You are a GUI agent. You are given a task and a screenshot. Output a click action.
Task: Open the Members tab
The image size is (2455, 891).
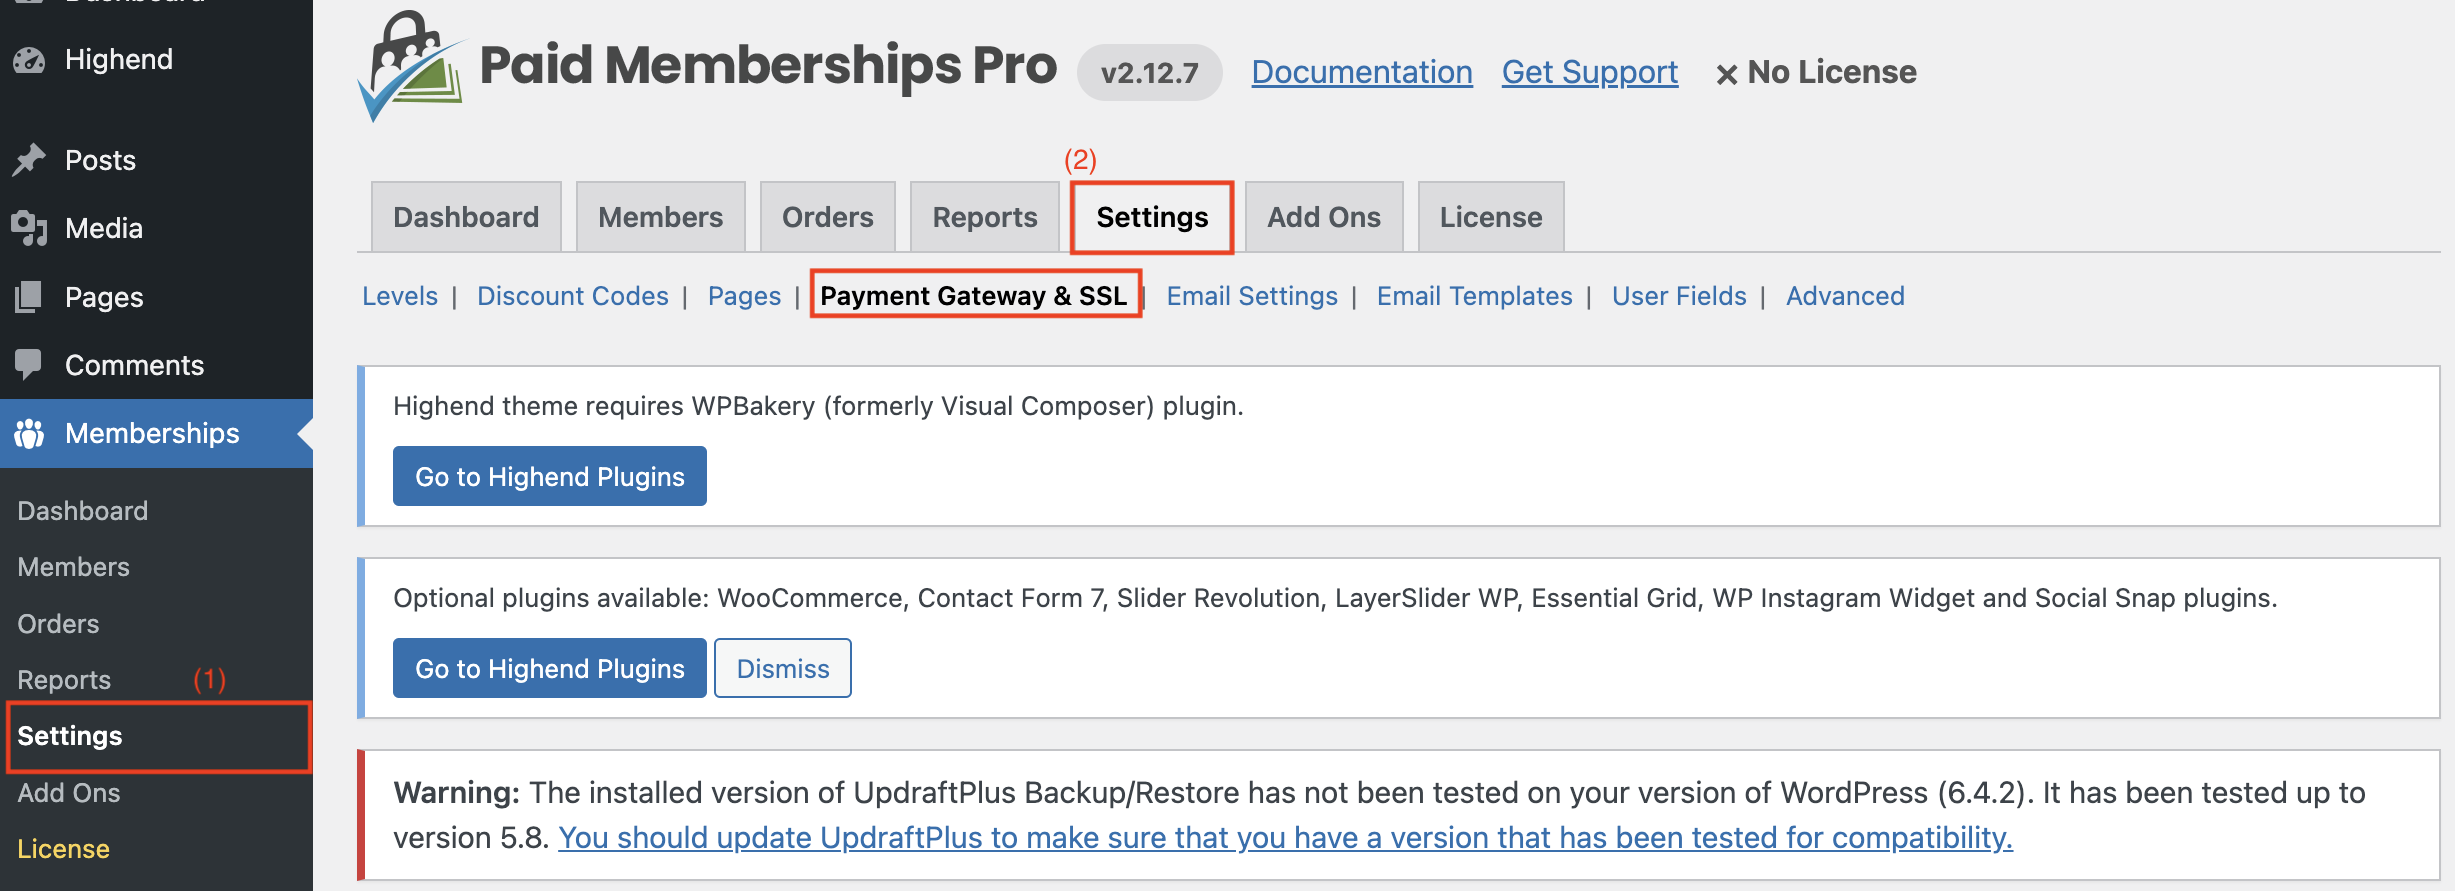point(660,217)
